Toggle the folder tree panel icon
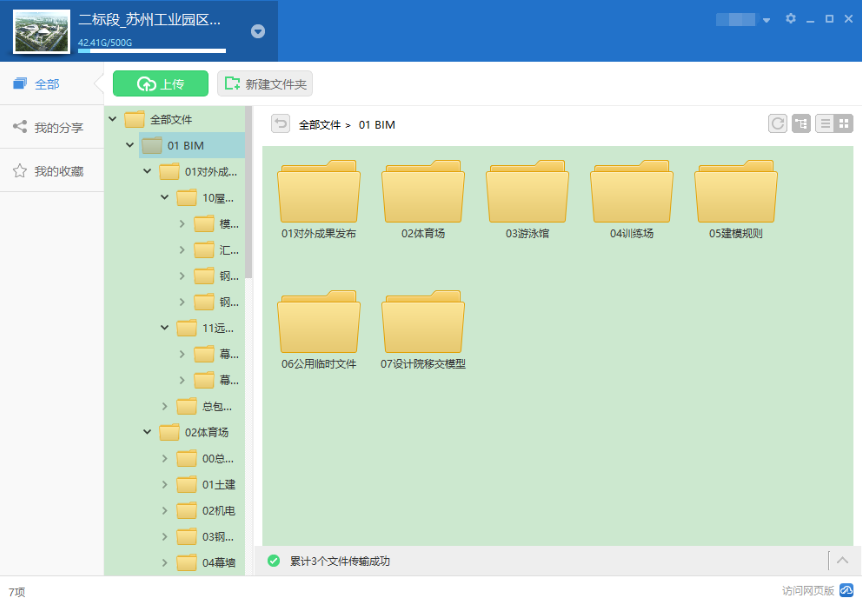The height and width of the screenshot is (605, 862). [801, 124]
